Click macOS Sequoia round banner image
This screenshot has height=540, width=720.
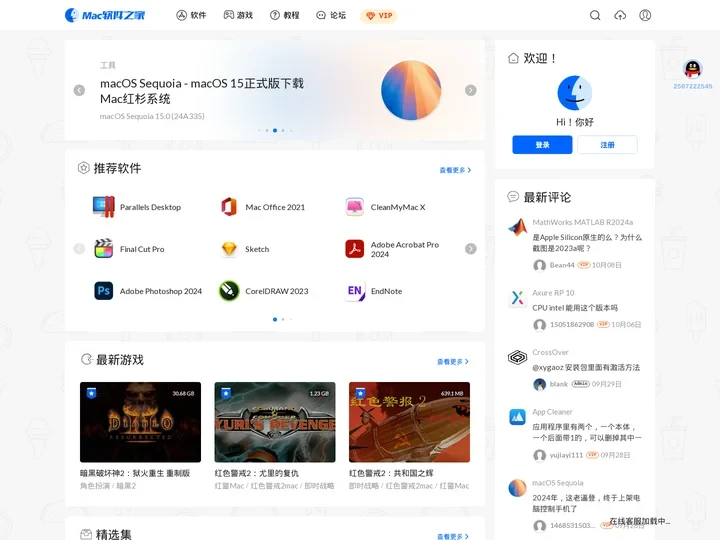411,90
